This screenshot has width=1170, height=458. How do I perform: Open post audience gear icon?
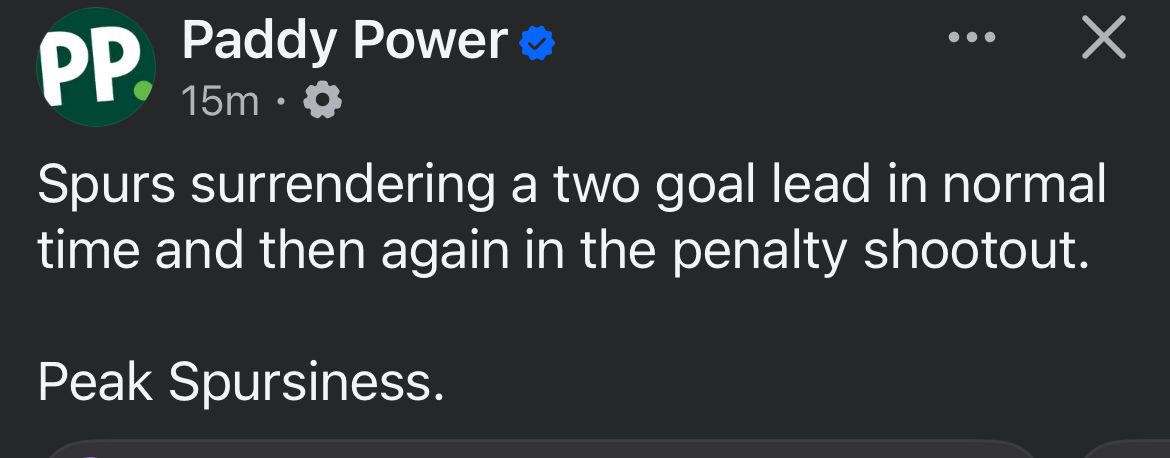click(322, 101)
